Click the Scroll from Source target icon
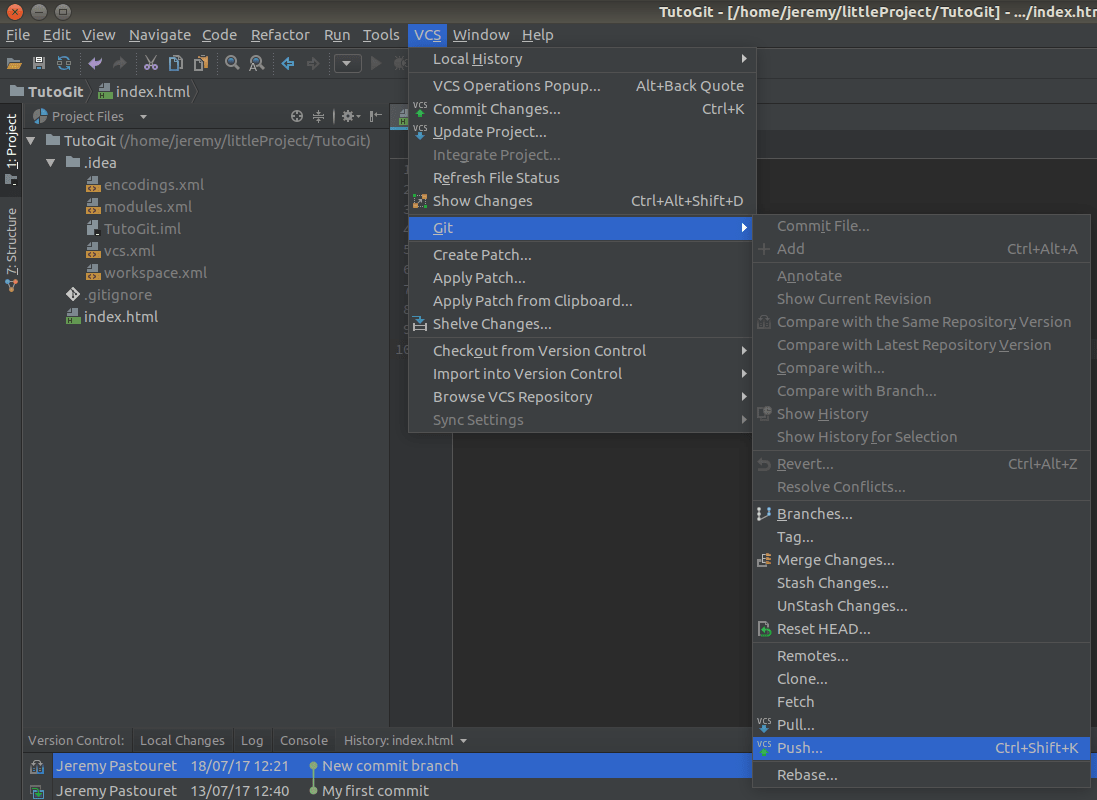The width and height of the screenshot is (1097, 800). coord(297,116)
